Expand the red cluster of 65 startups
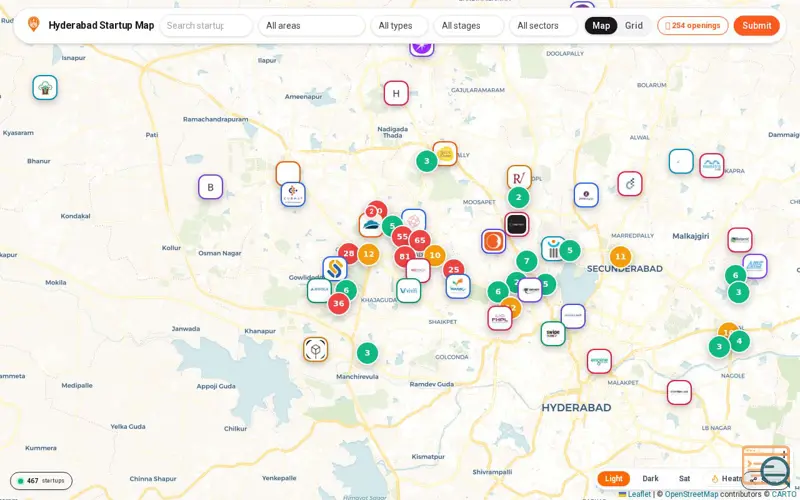 click(420, 240)
